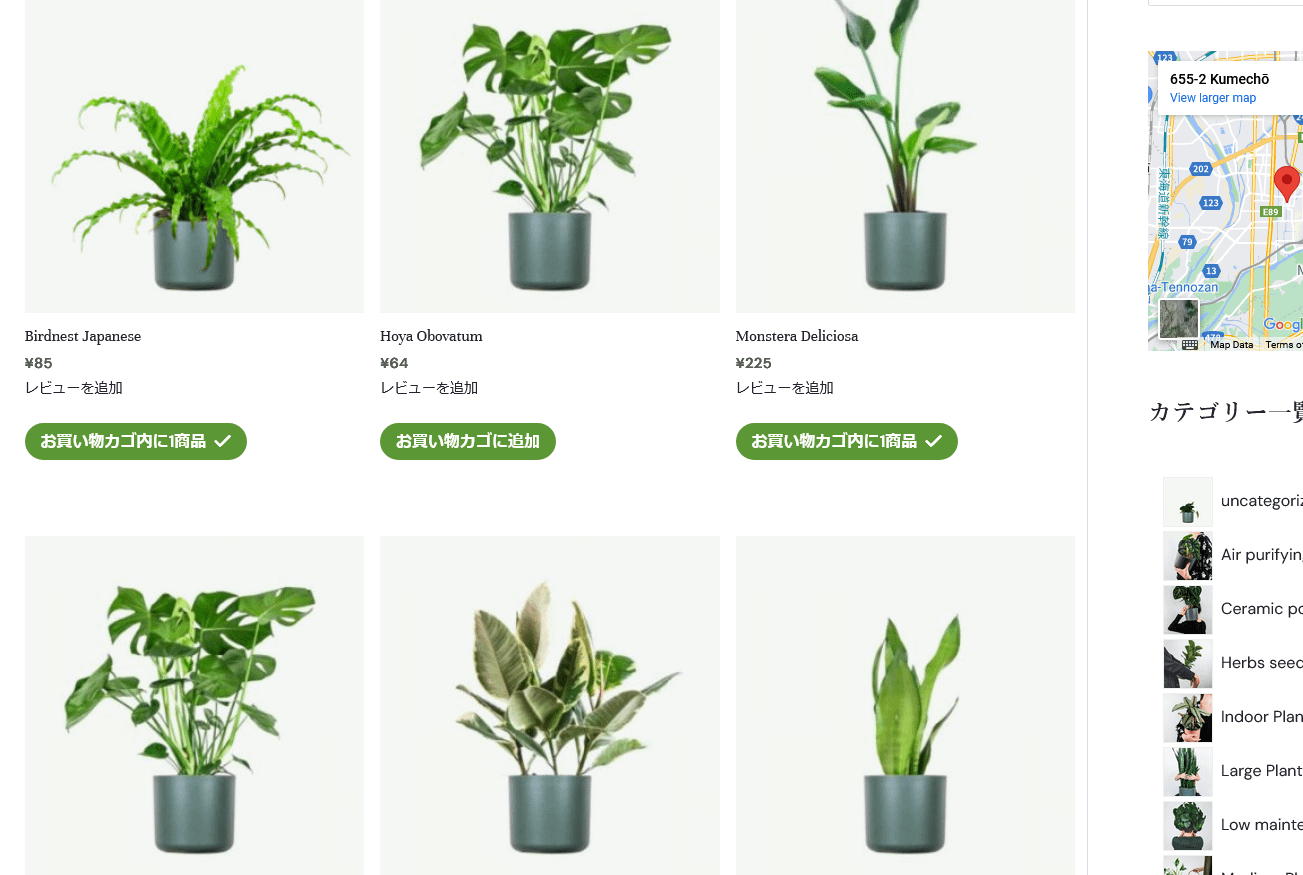Open the variegated rubber plant product image
Screen dimensions: 1303x875
[x=550, y=705]
